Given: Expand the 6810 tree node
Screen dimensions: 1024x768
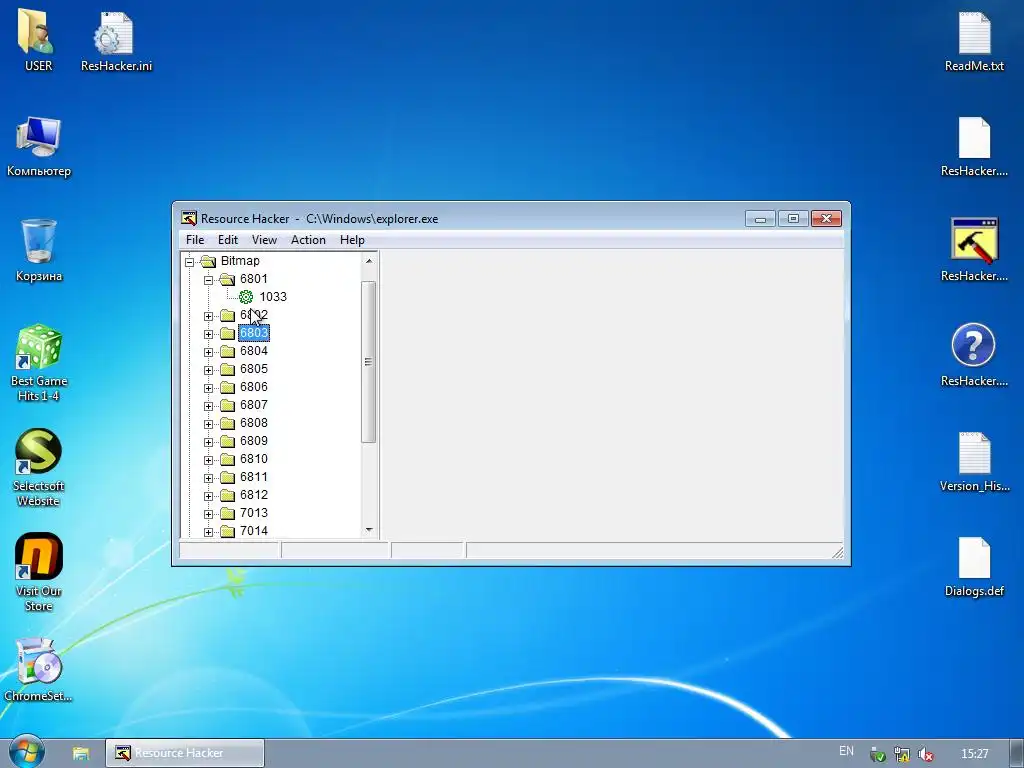Looking at the screenshot, I should tap(208, 460).
